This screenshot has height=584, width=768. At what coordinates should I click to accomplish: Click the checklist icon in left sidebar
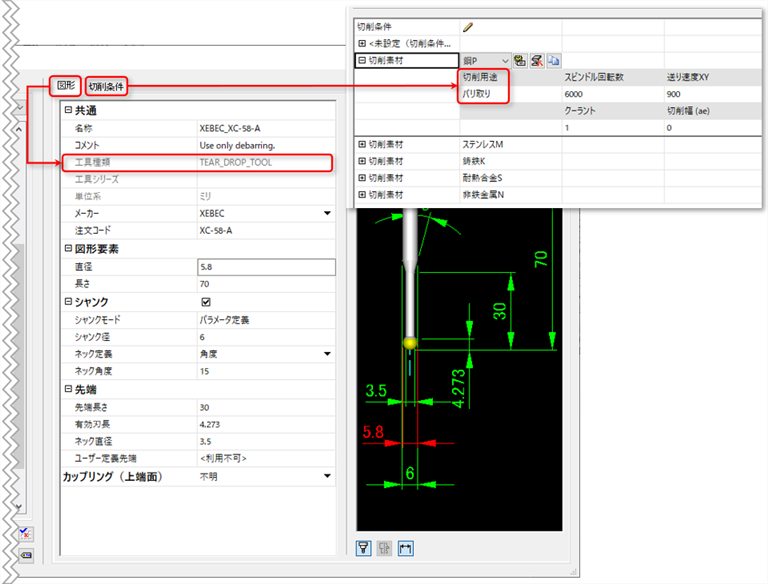(26, 534)
